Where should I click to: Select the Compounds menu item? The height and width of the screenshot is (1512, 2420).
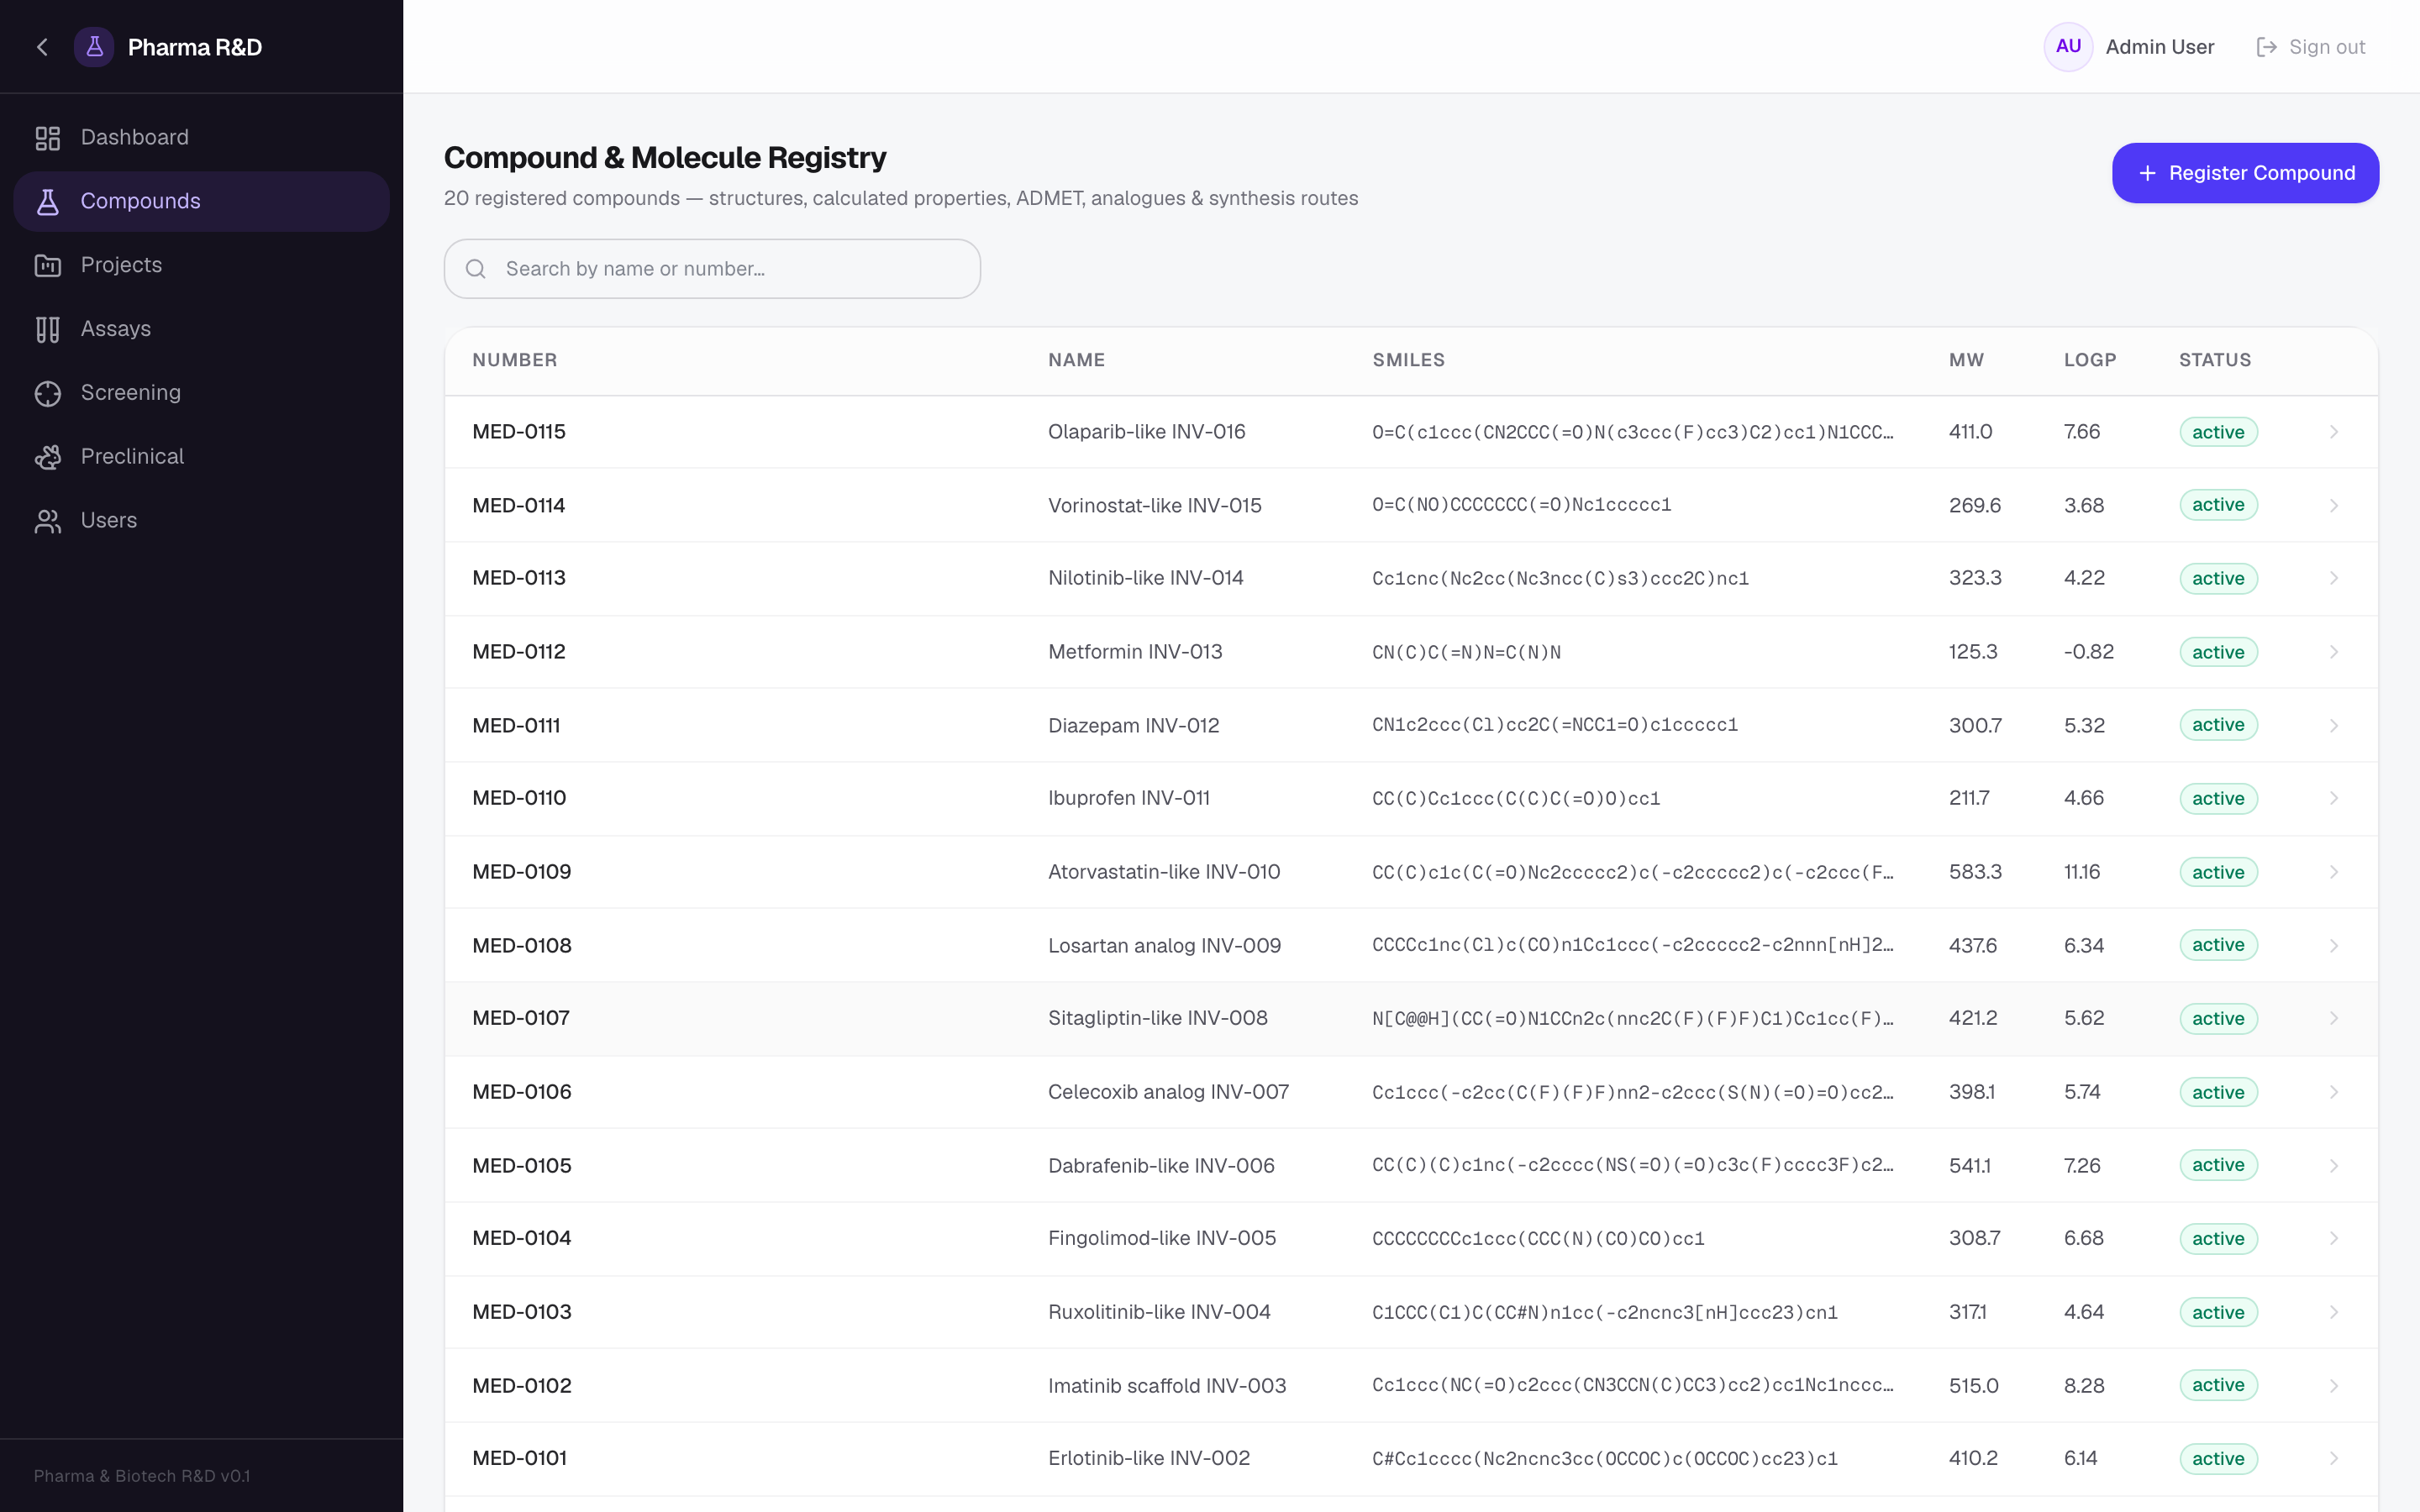pyautogui.click(x=202, y=201)
